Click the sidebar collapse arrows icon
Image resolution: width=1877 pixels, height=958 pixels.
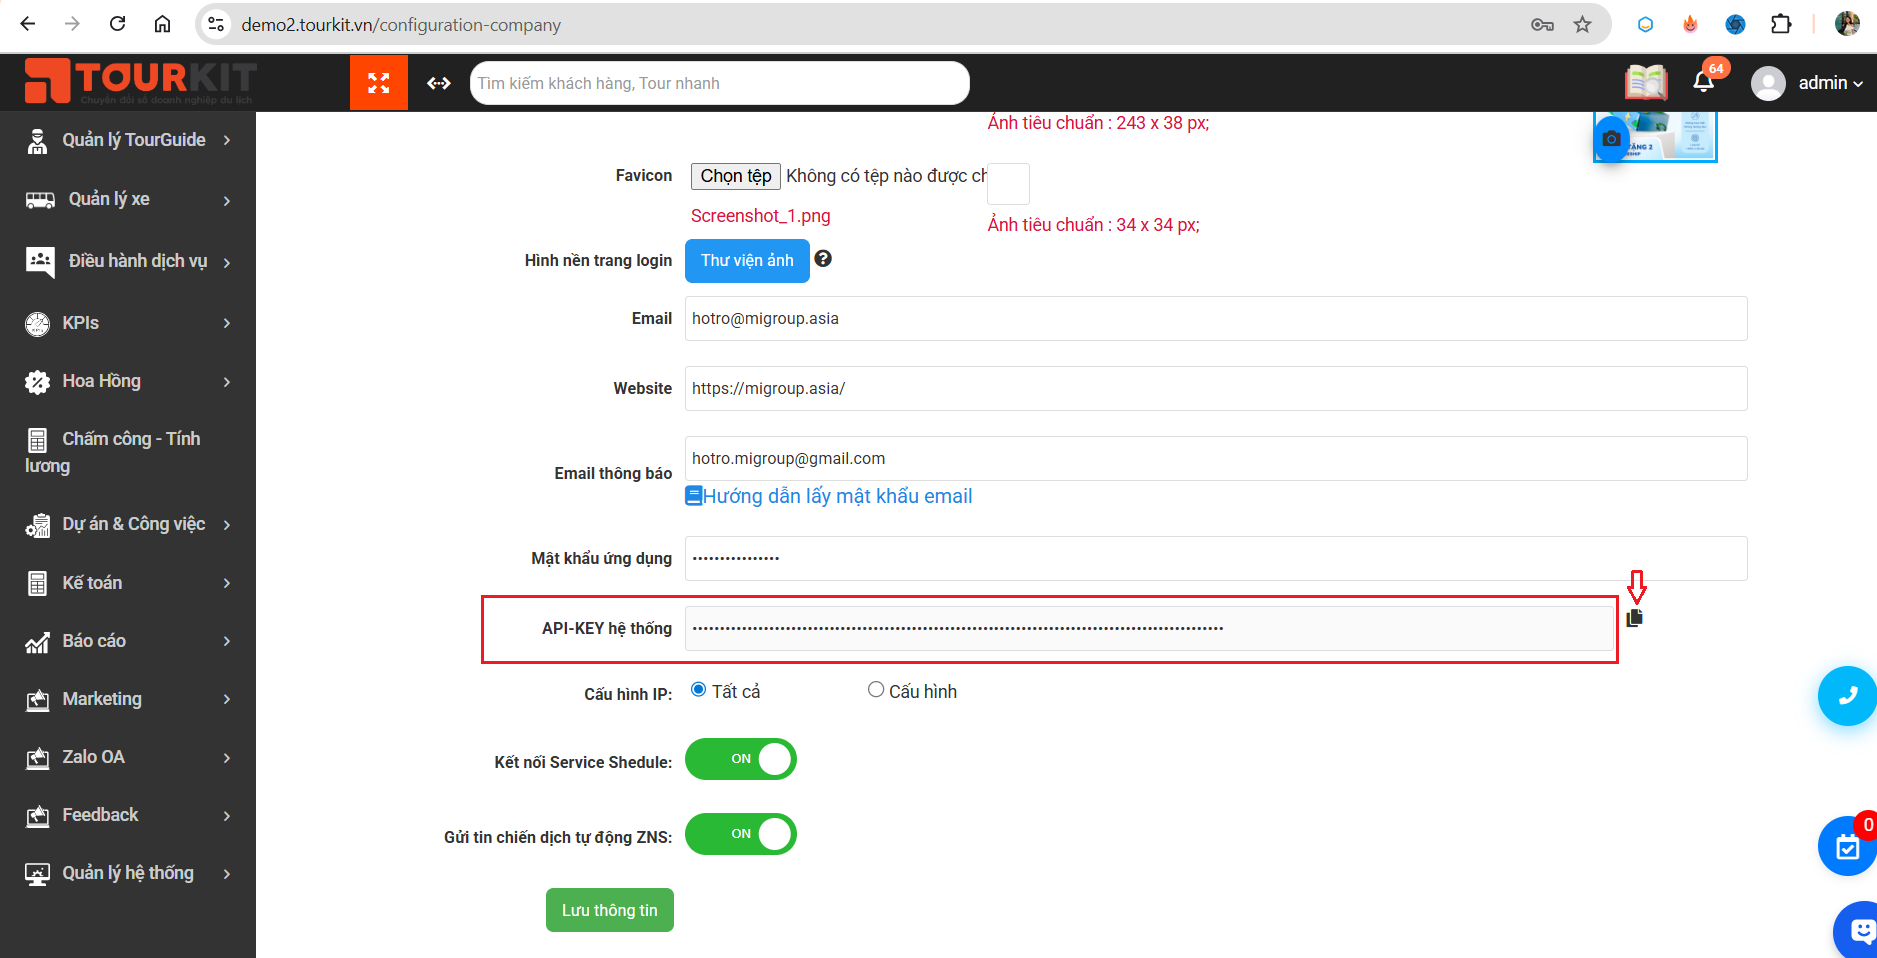click(439, 83)
